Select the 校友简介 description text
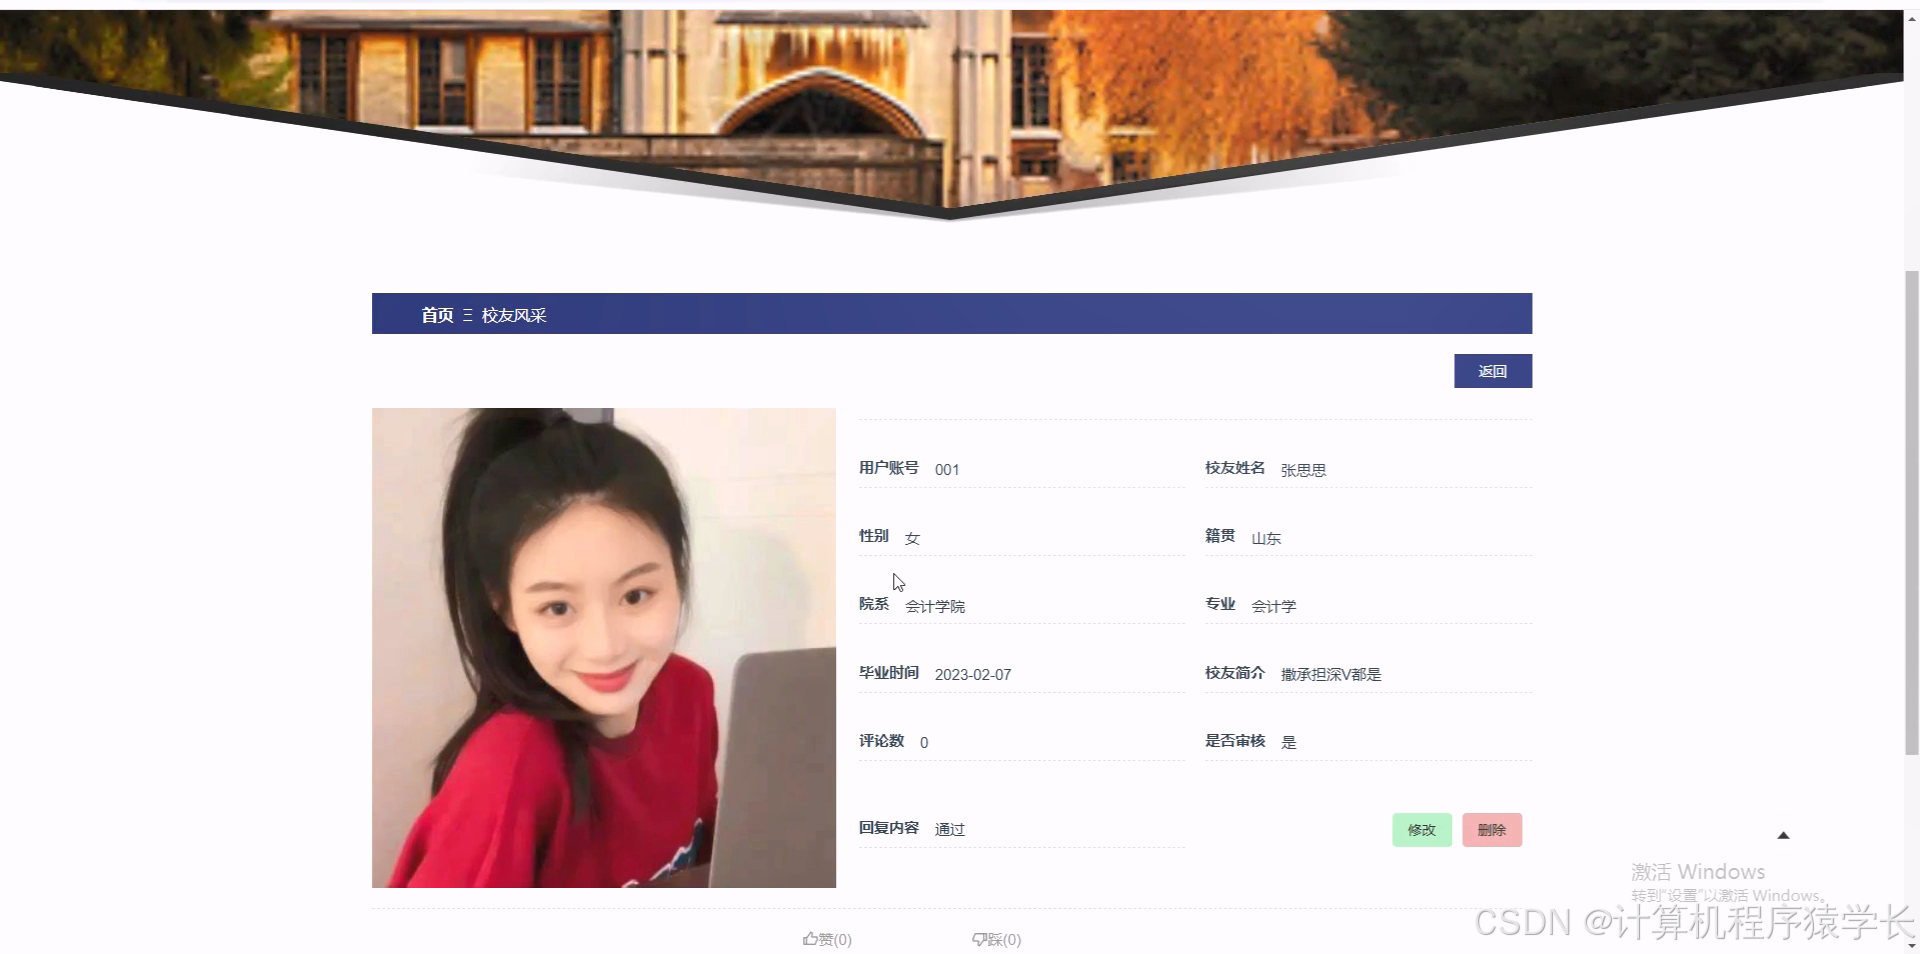The image size is (1920, 954). tap(1331, 675)
